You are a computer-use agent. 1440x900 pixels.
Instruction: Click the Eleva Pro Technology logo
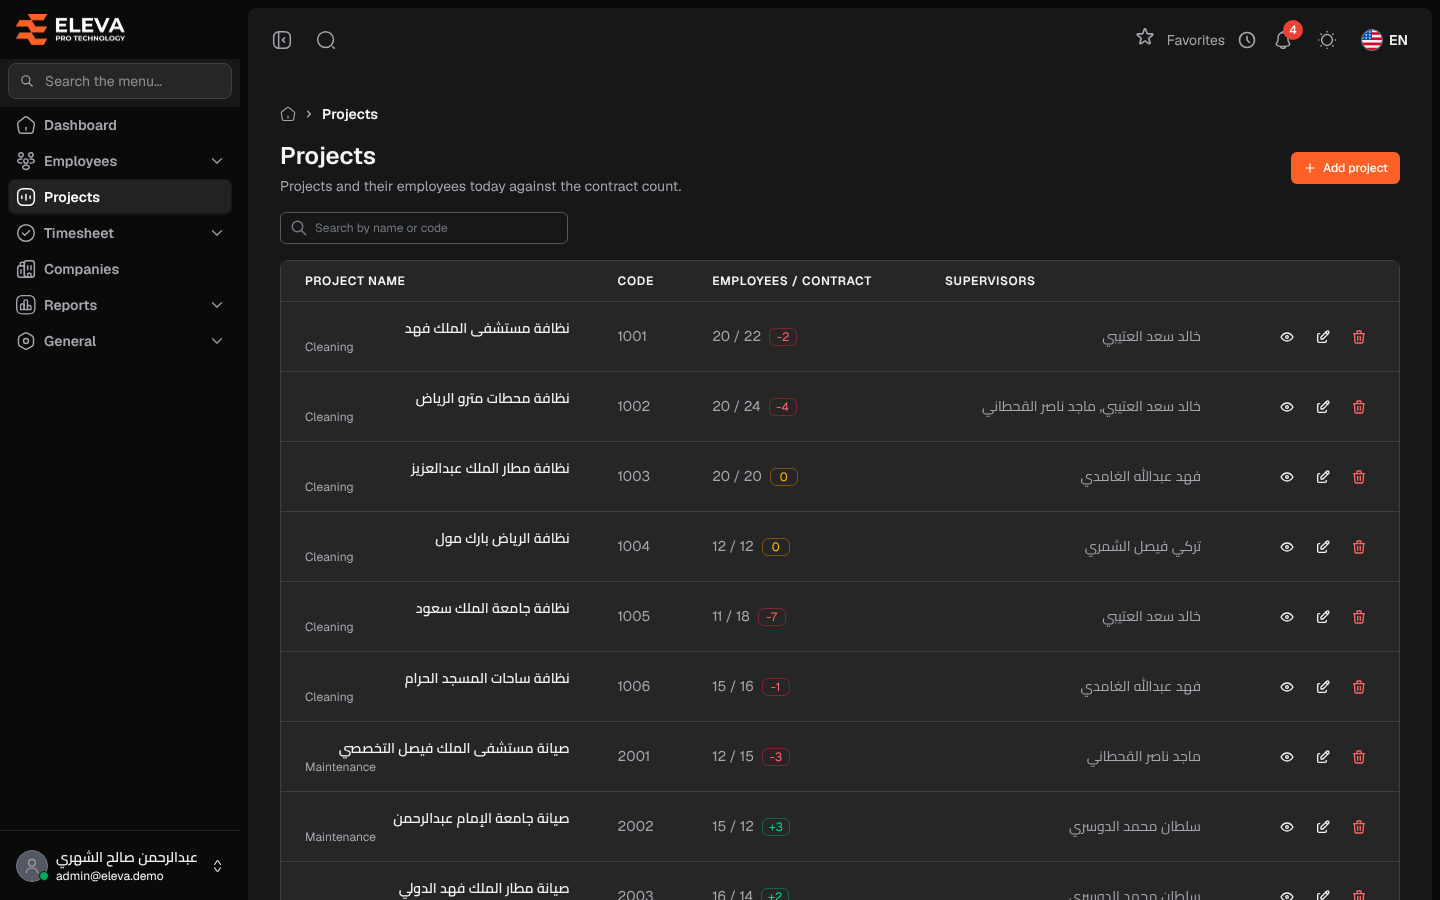tap(71, 29)
